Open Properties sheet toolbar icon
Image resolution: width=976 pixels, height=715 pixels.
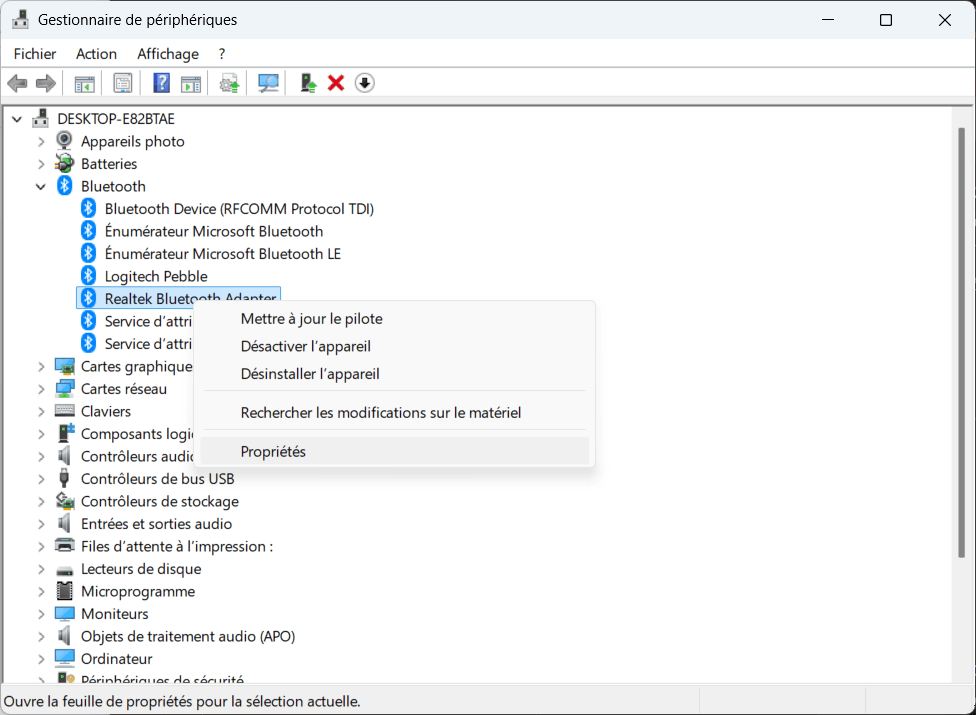[123, 83]
